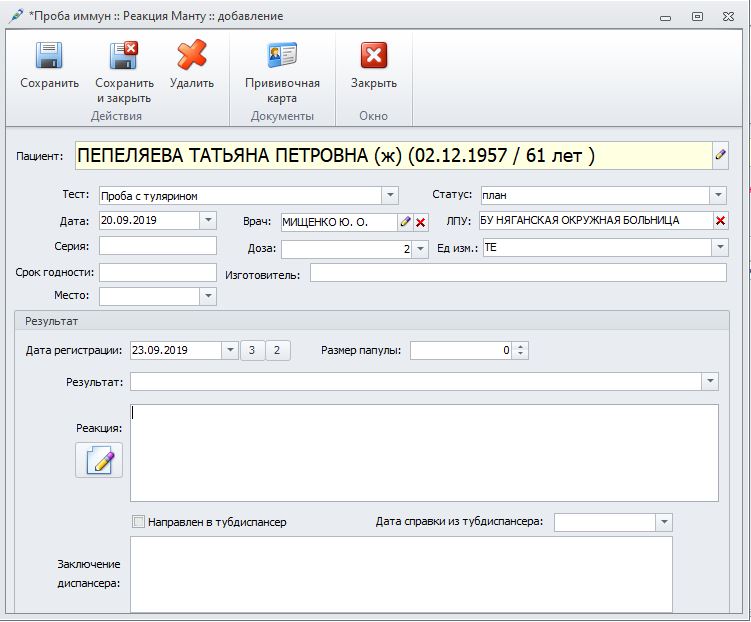The image size is (751, 622).
Task: Click Сохранить и закрыть toolbar icon
Action: (x=124, y=56)
